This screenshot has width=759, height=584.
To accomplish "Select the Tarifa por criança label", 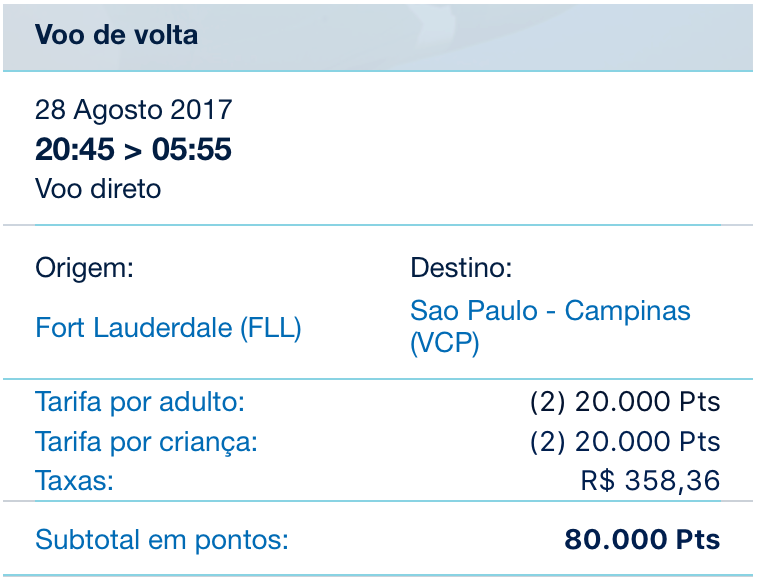I will [x=146, y=442].
